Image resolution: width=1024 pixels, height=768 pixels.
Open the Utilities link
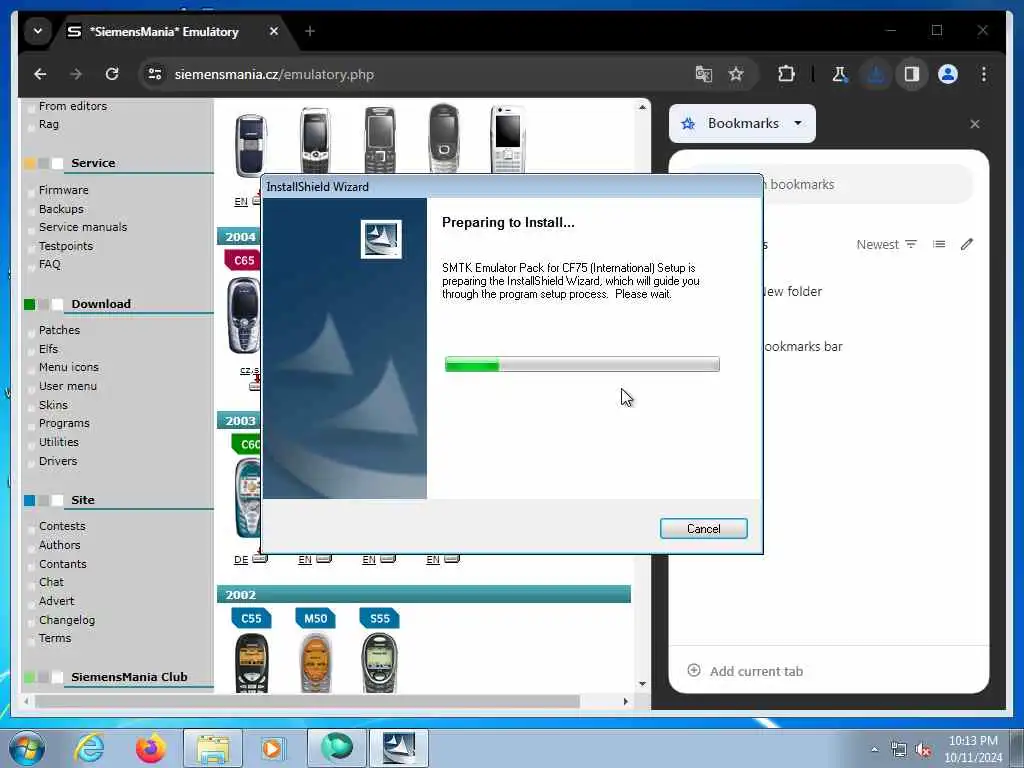click(x=58, y=442)
